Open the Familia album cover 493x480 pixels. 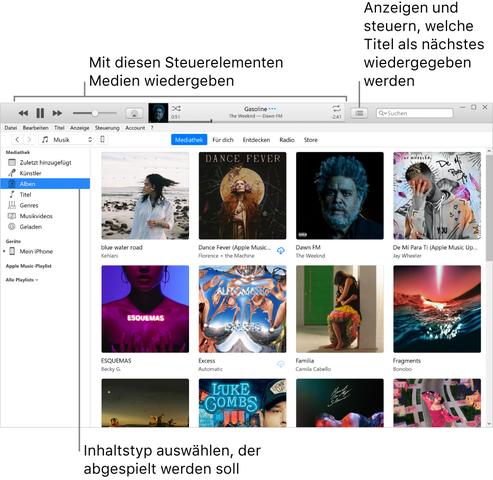tap(340, 309)
